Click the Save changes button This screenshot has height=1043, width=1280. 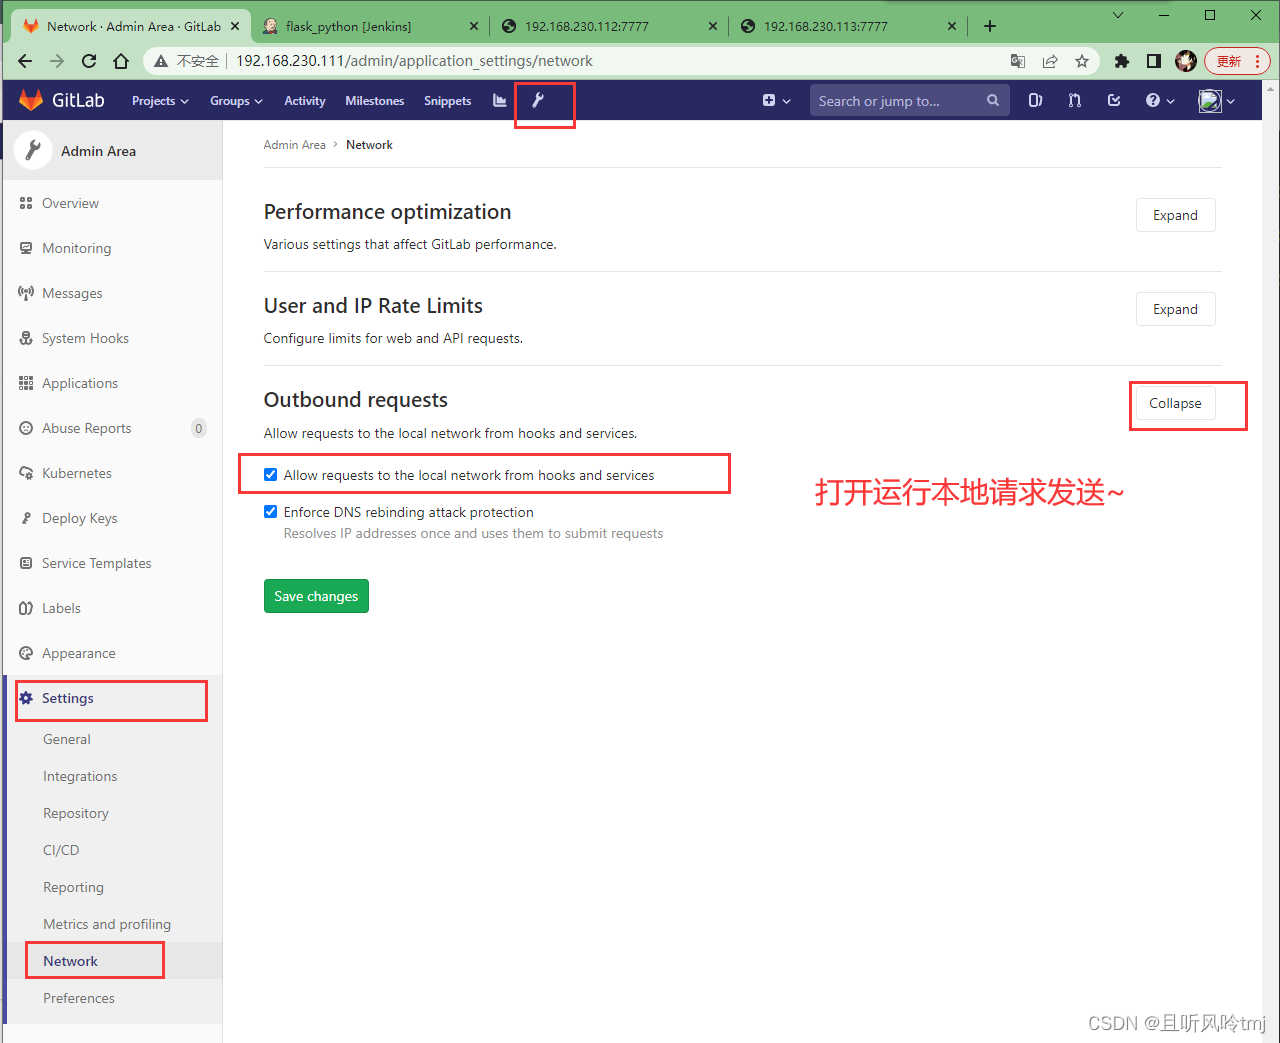[x=316, y=596]
